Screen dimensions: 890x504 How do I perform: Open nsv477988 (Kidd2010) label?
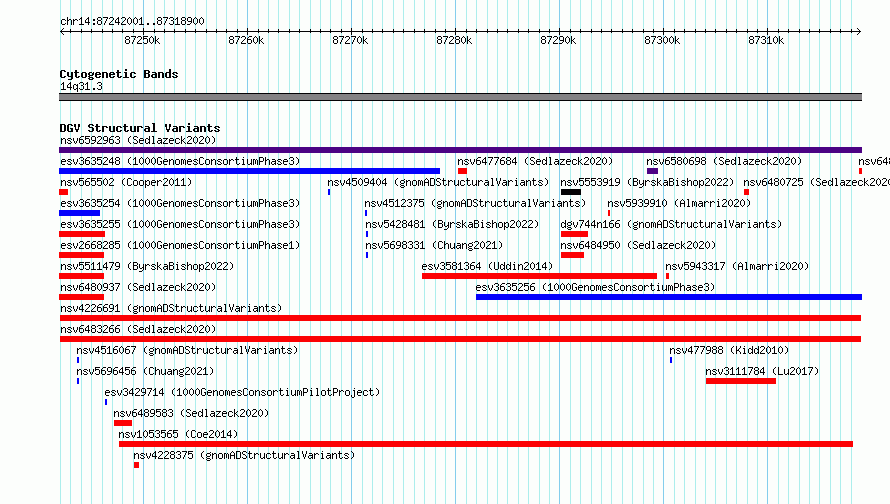point(729,350)
